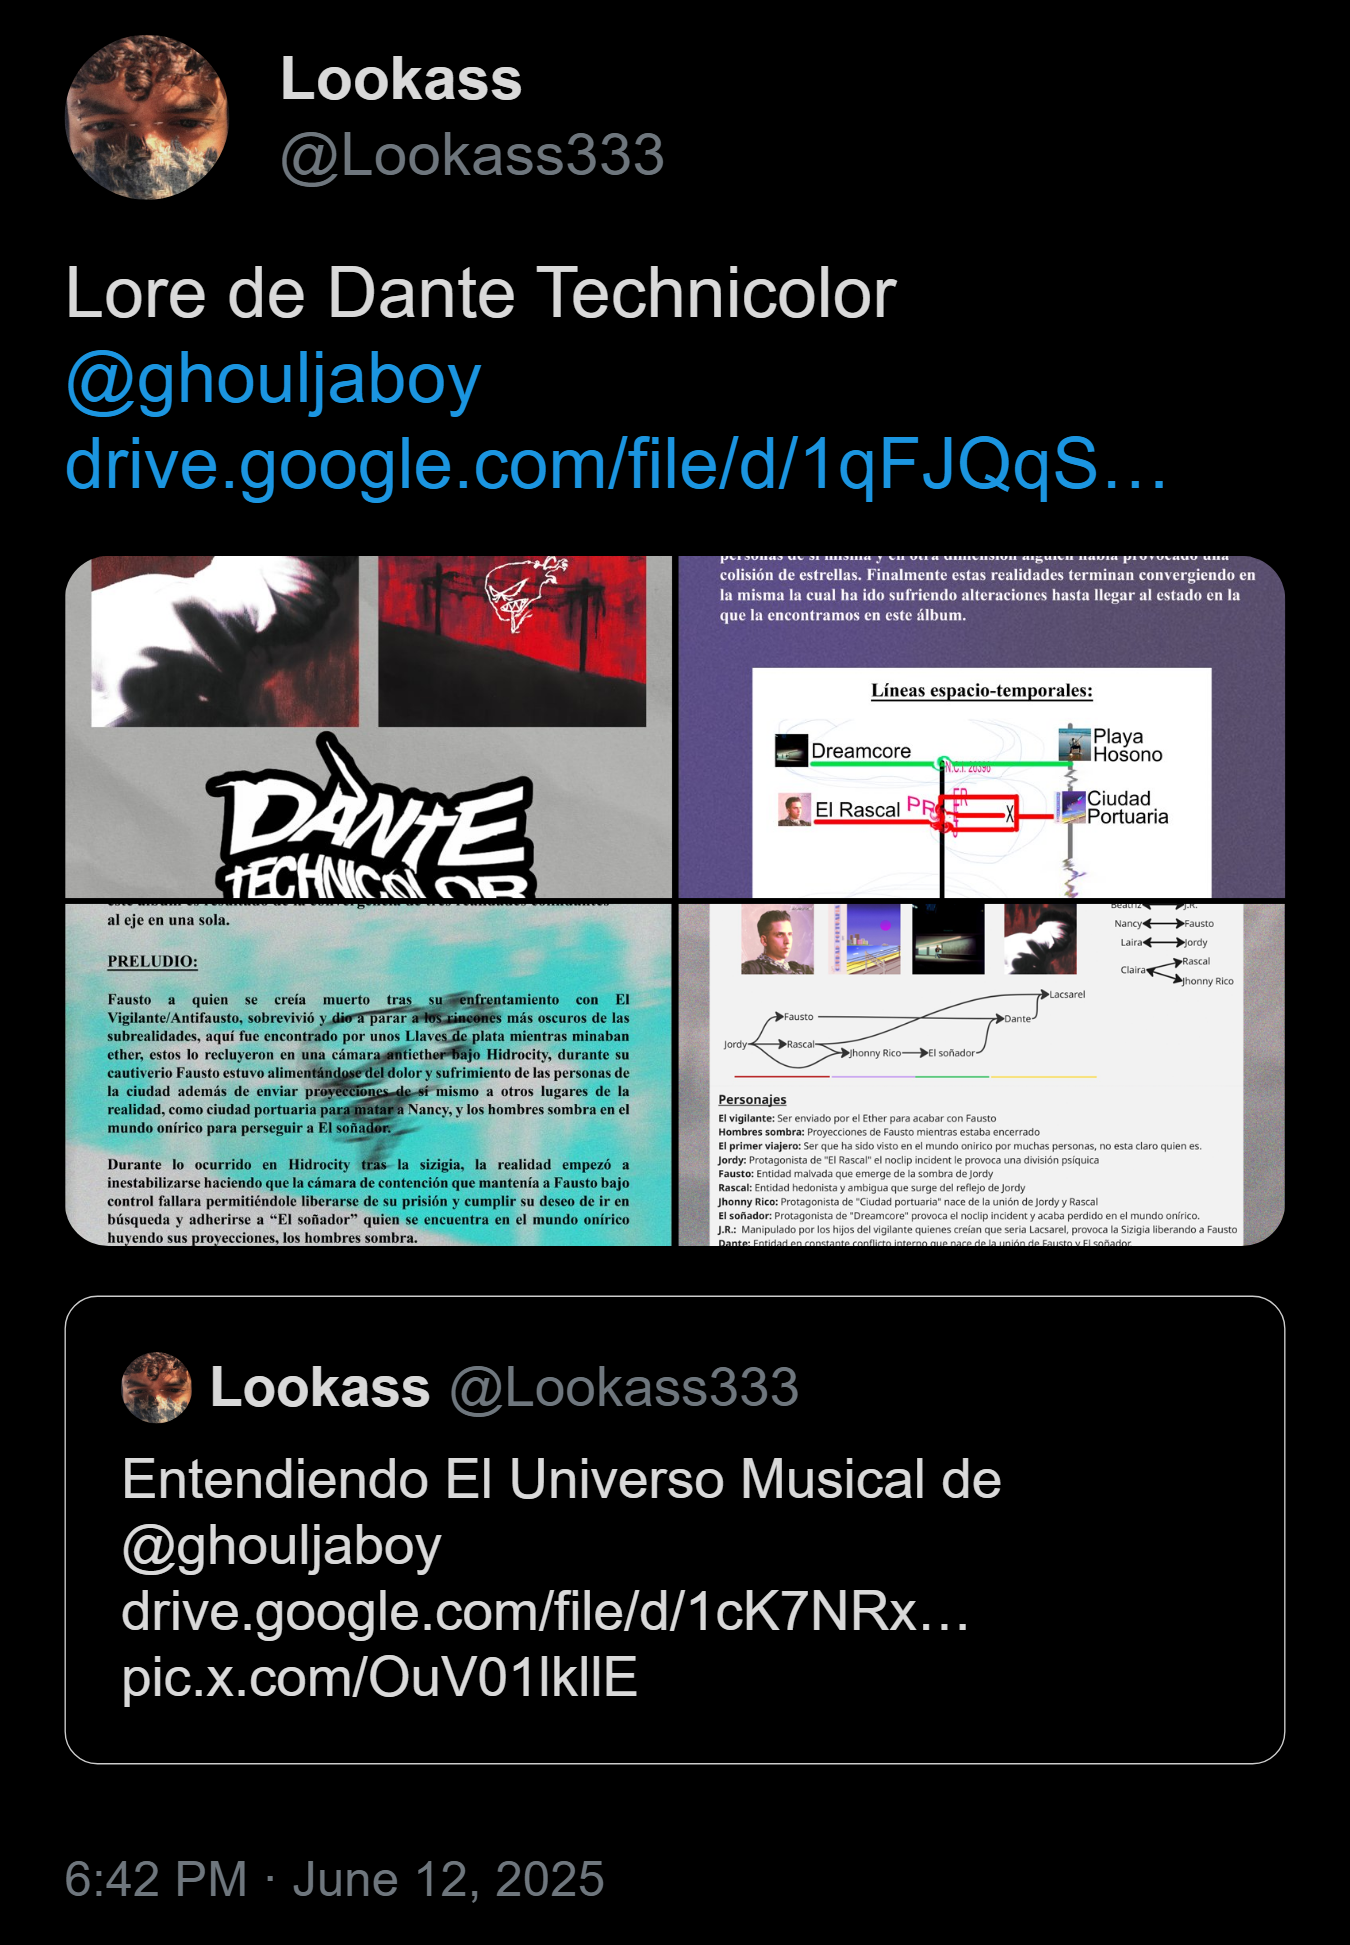
Task: Click @ghouljaboy mention in quoted tweet
Action: pos(281,1546)
